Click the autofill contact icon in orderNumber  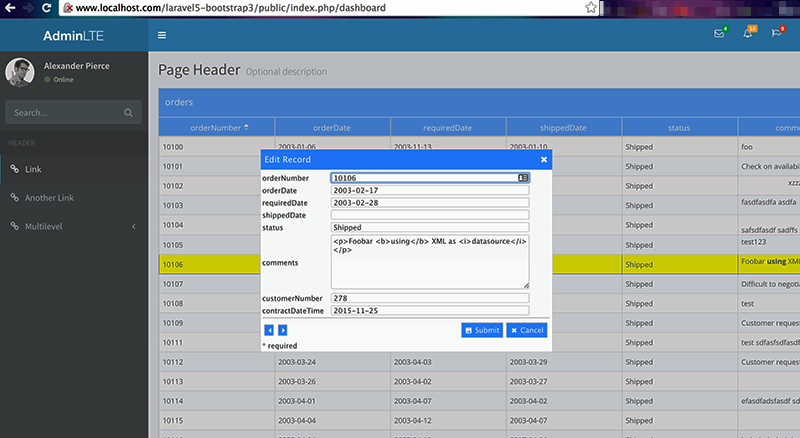pos(523,178)
